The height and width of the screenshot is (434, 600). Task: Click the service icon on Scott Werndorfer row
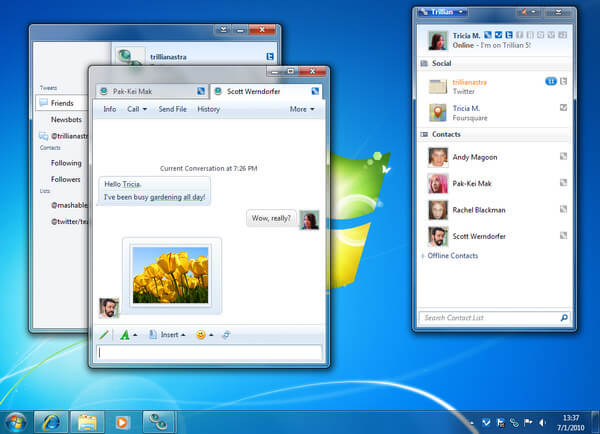point(563,235)
